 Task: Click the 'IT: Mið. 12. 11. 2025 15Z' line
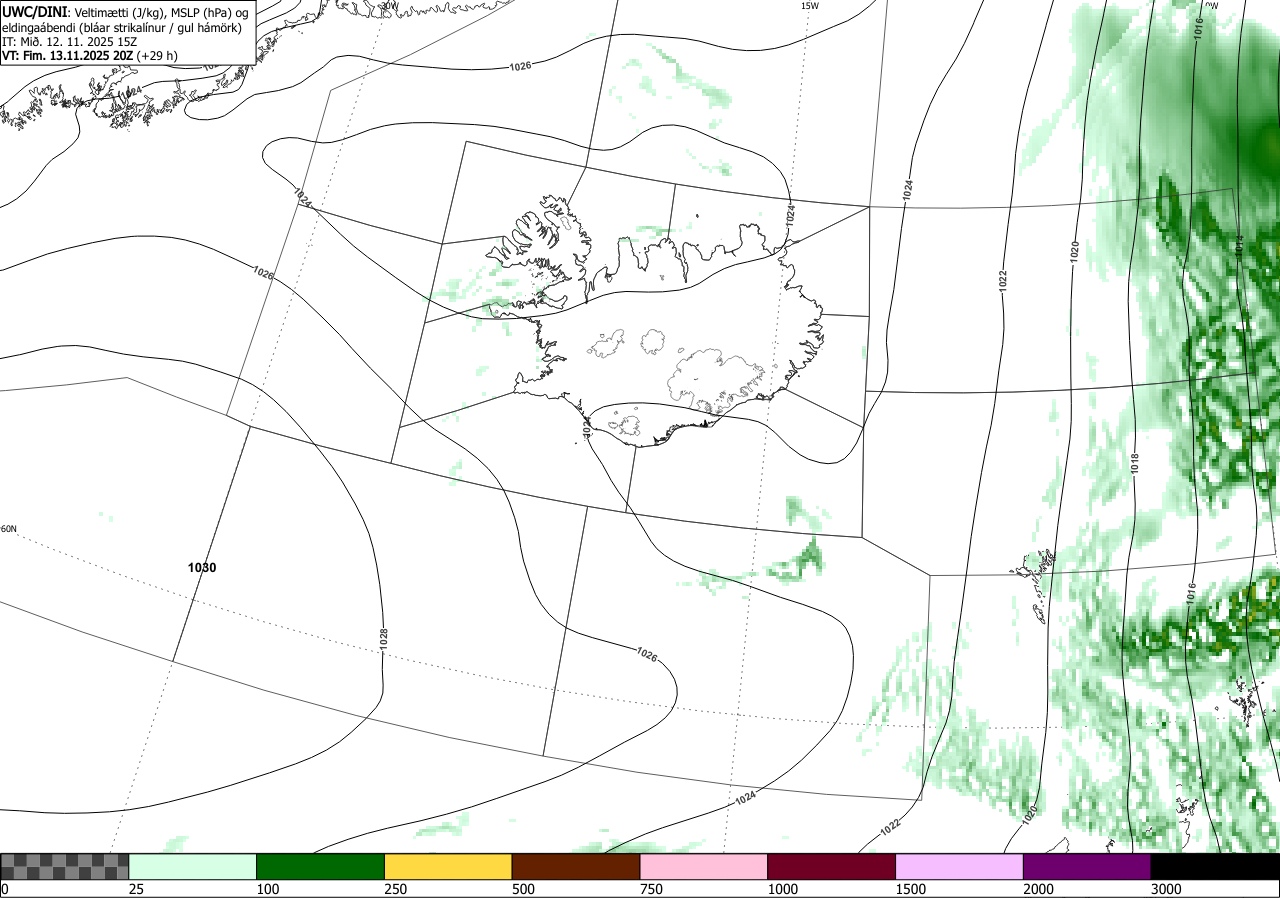tap(69, 42)
